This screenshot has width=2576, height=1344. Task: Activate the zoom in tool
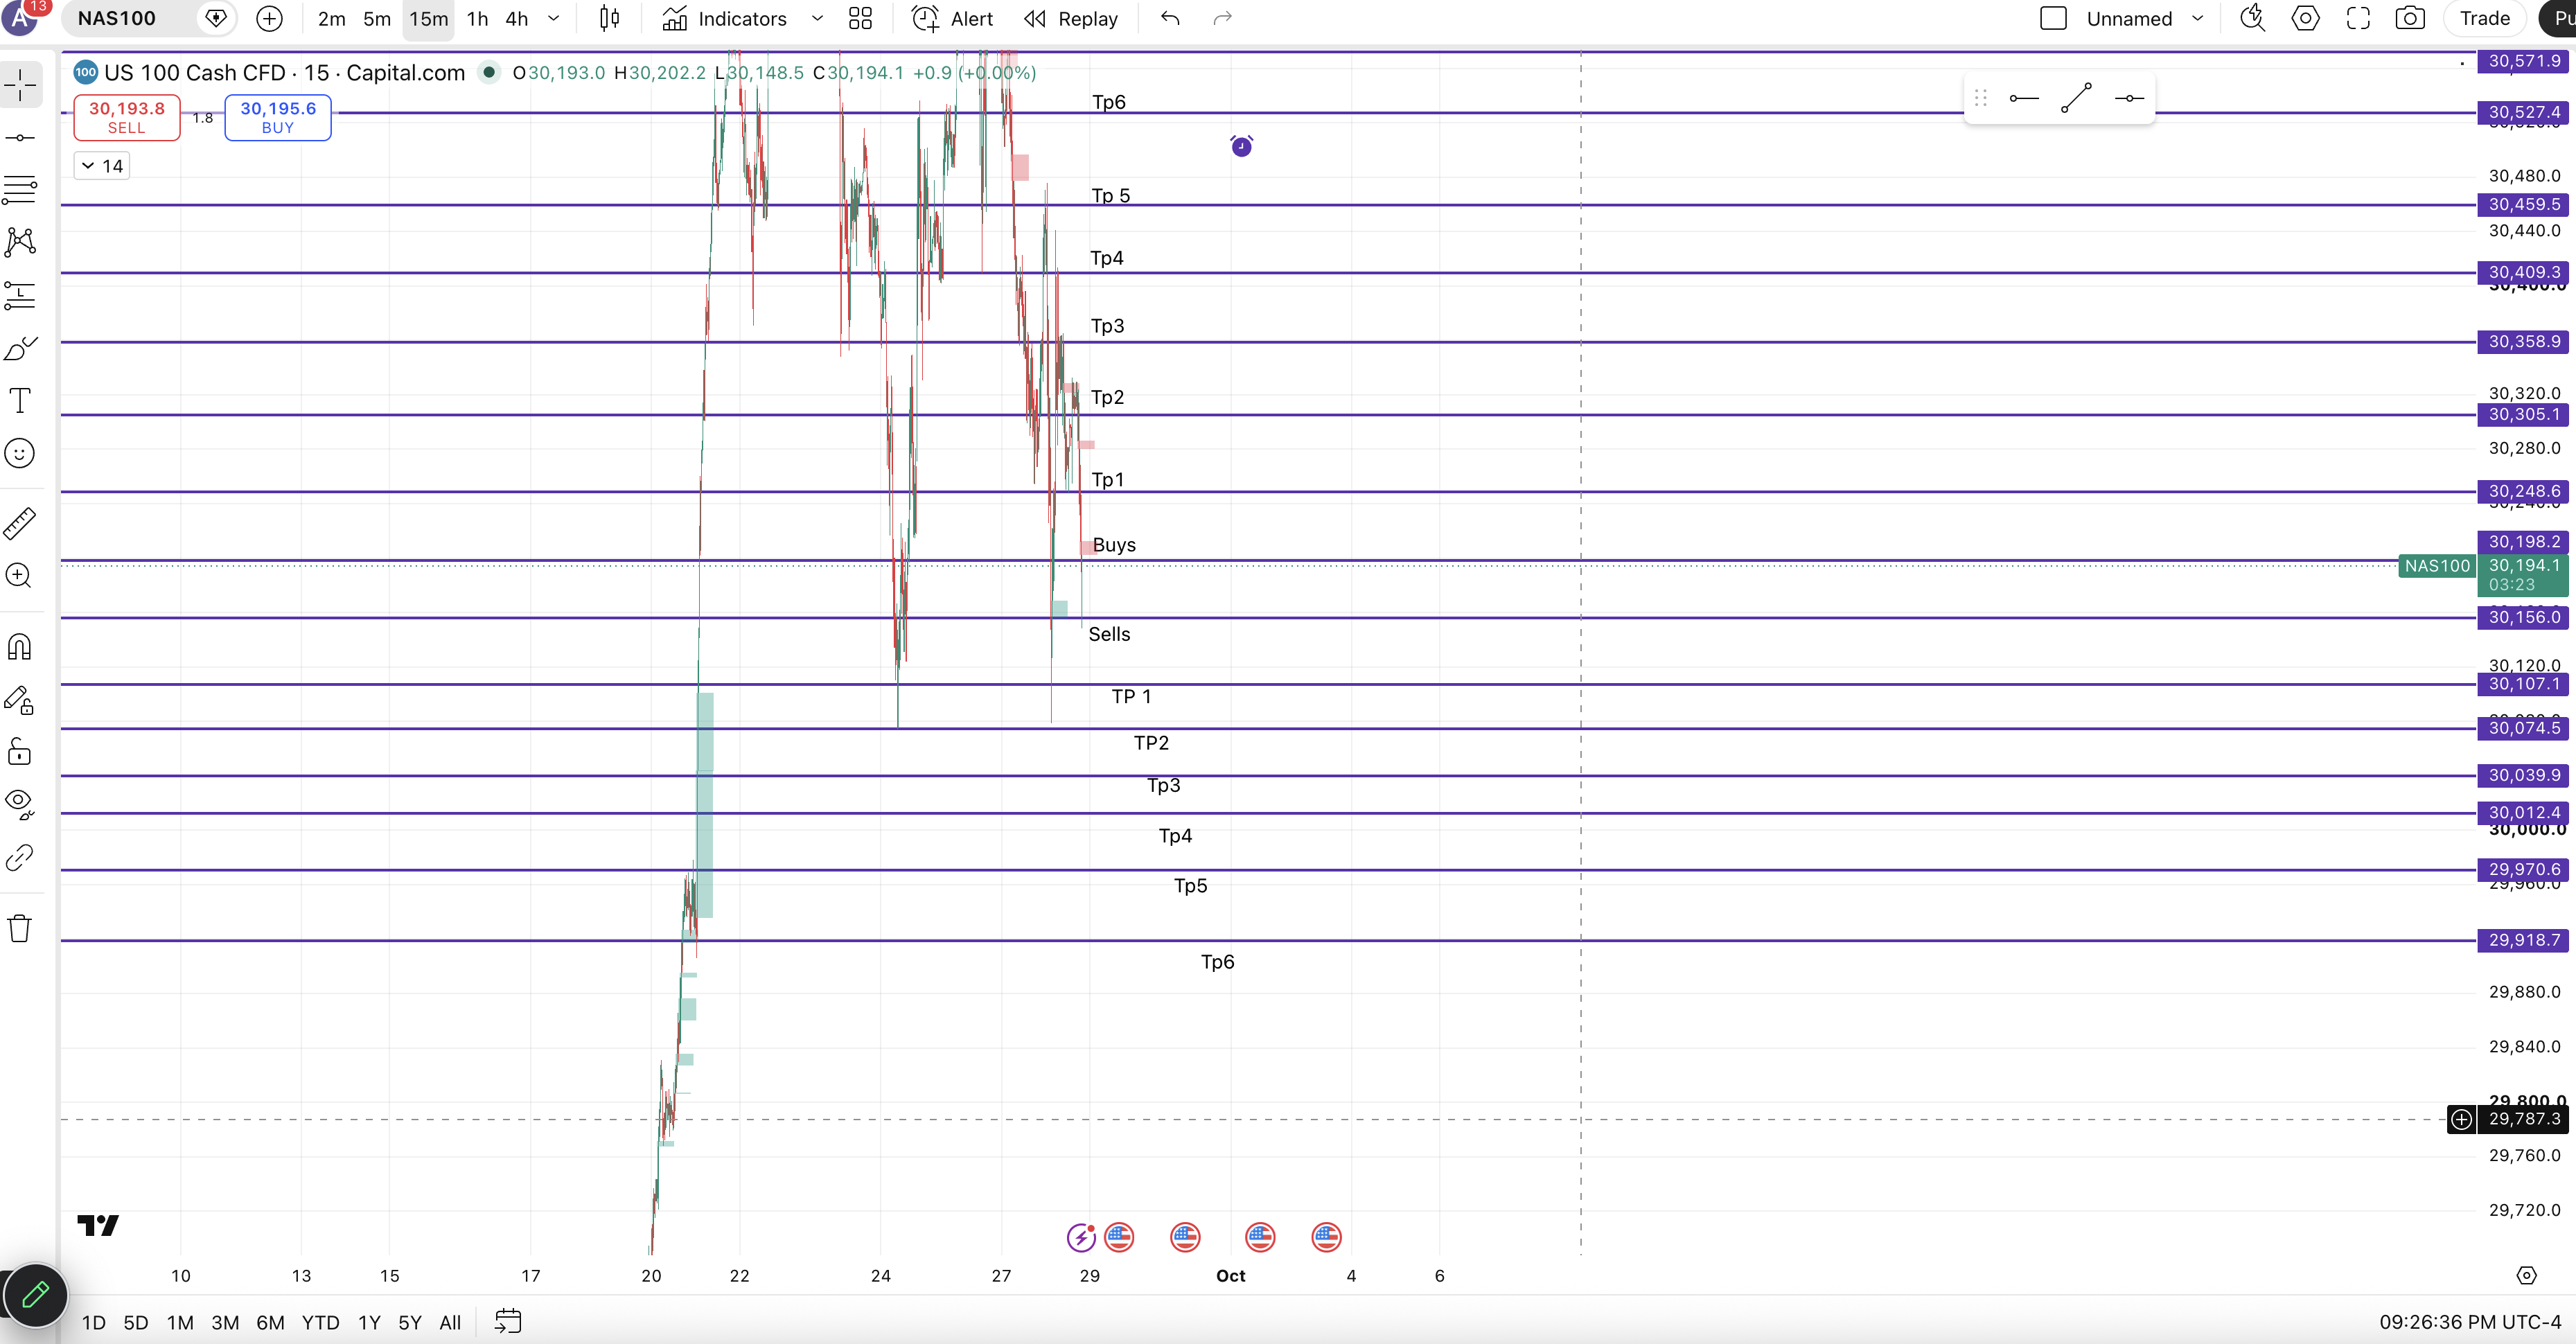pyautogui.click(x=20, y=575)
